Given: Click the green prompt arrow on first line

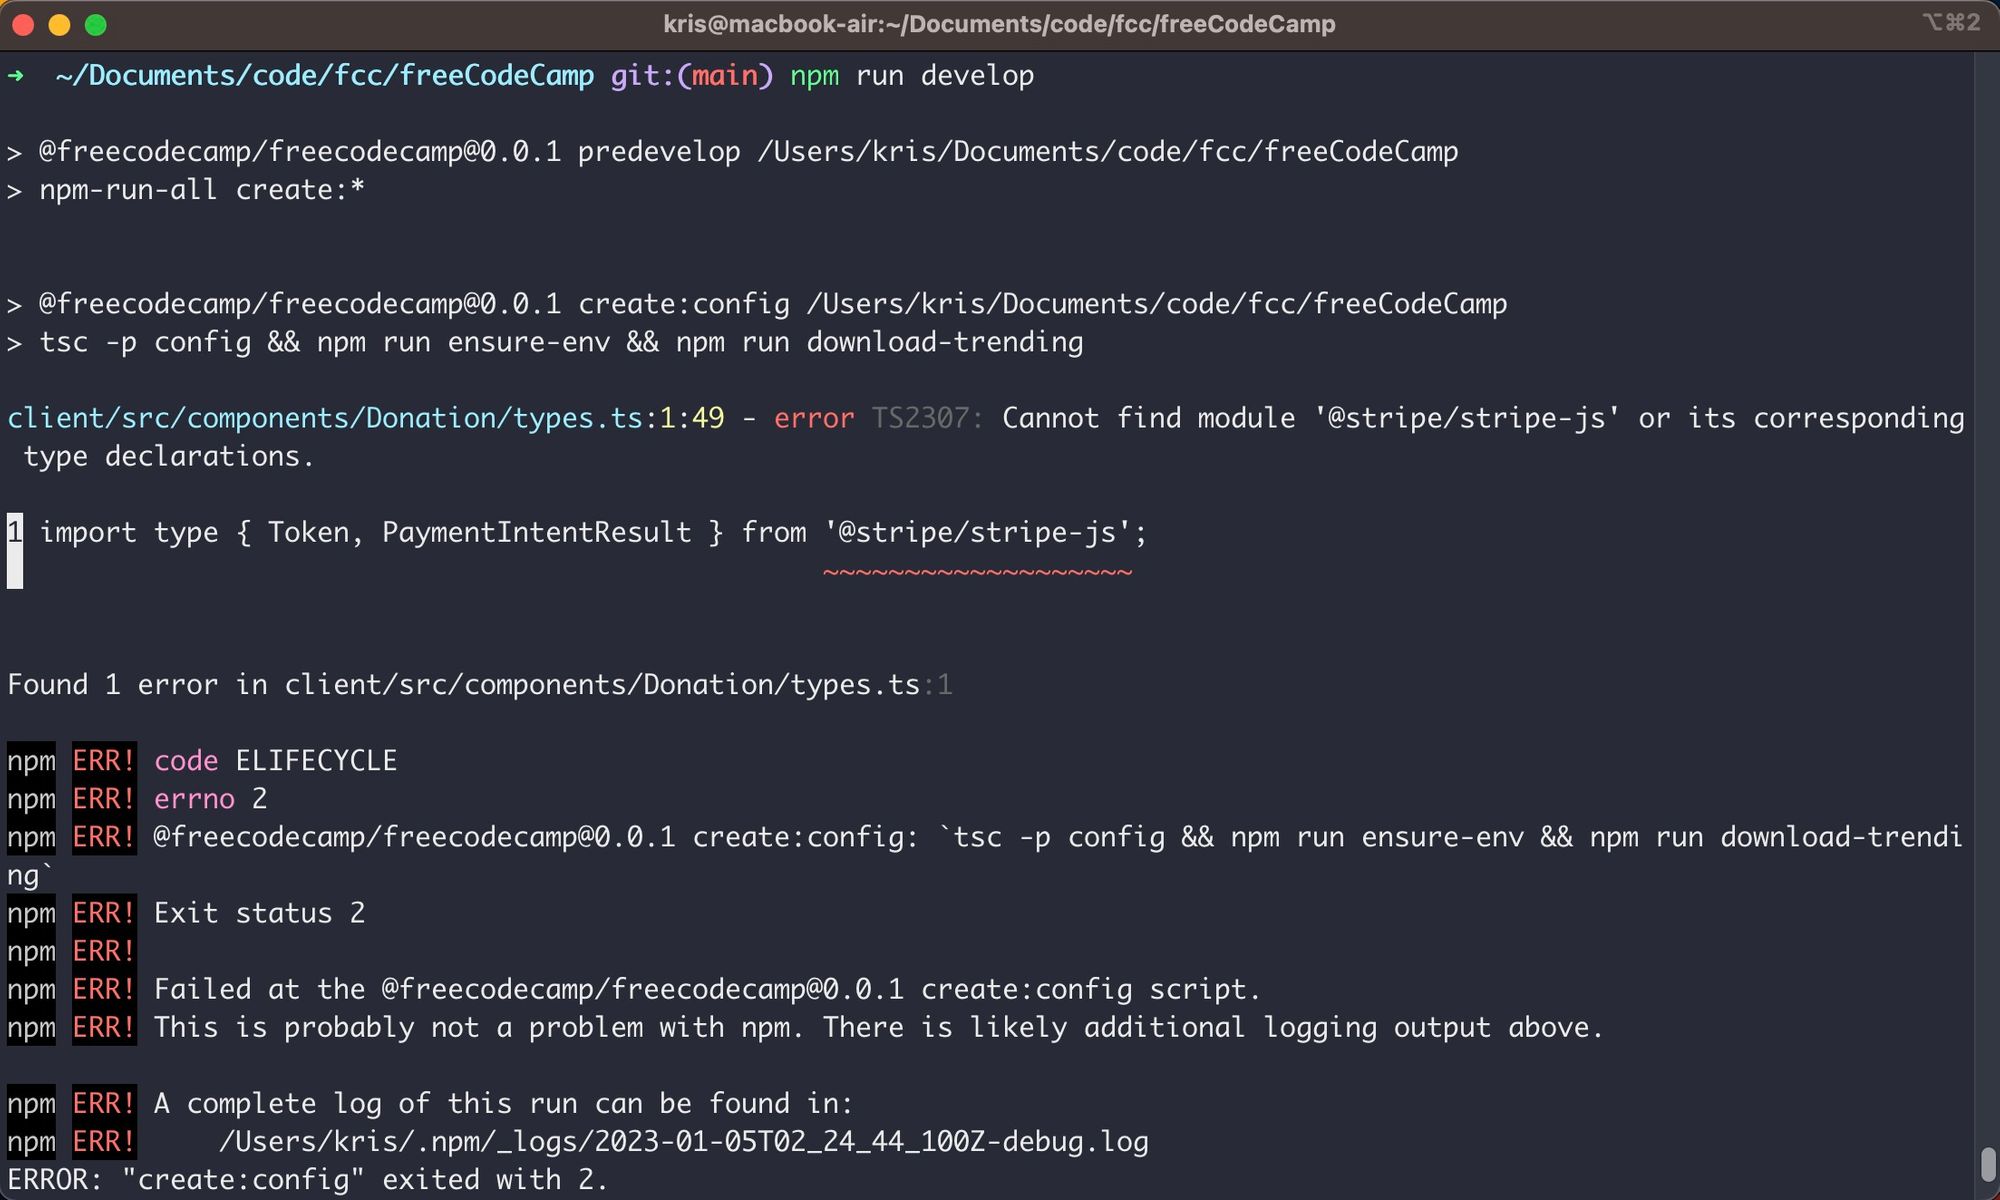Looking at the screenshot, I should tap(15, 76).
